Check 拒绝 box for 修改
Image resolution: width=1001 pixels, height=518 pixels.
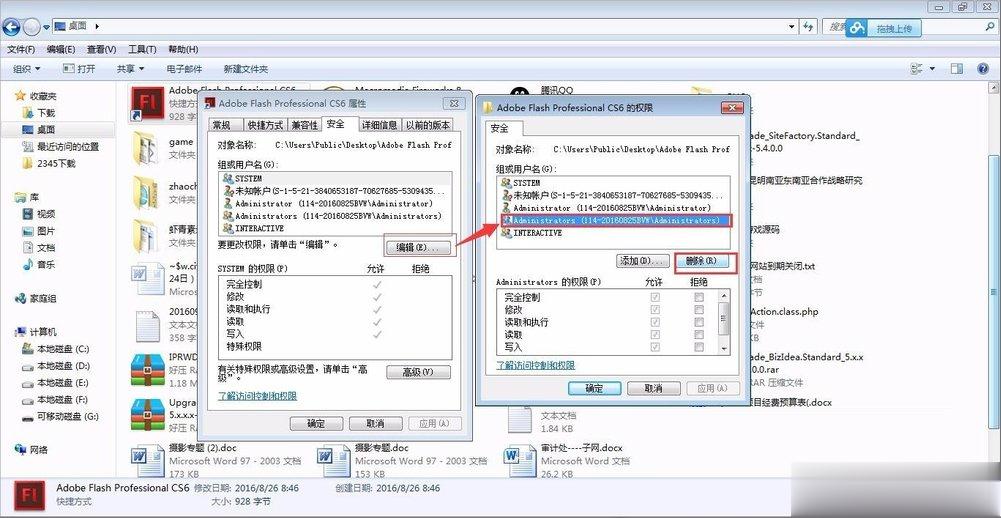point(699,310)
